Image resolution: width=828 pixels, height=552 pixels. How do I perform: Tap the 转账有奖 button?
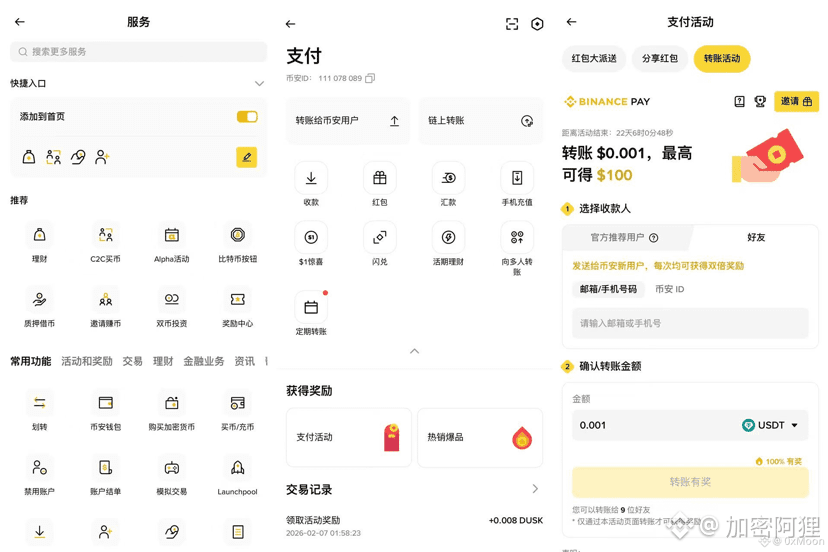[x=690, y=482]
